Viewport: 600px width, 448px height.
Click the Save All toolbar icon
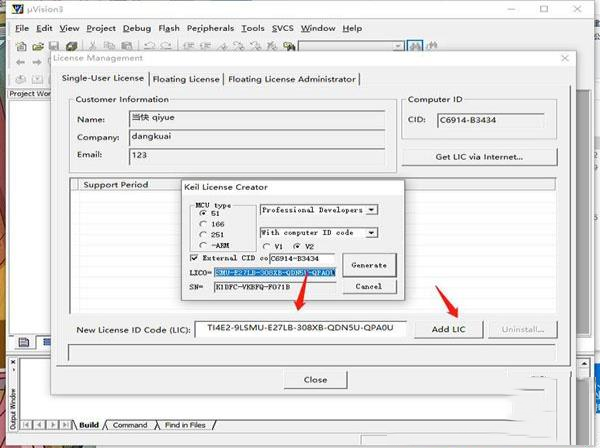(x=71, y=45)
